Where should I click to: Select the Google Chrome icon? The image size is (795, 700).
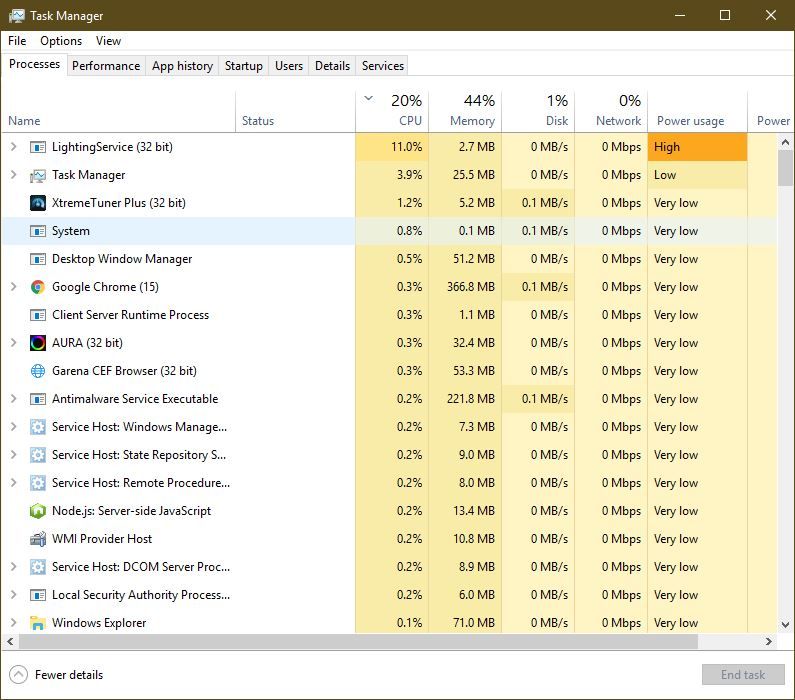coord(38,287)
